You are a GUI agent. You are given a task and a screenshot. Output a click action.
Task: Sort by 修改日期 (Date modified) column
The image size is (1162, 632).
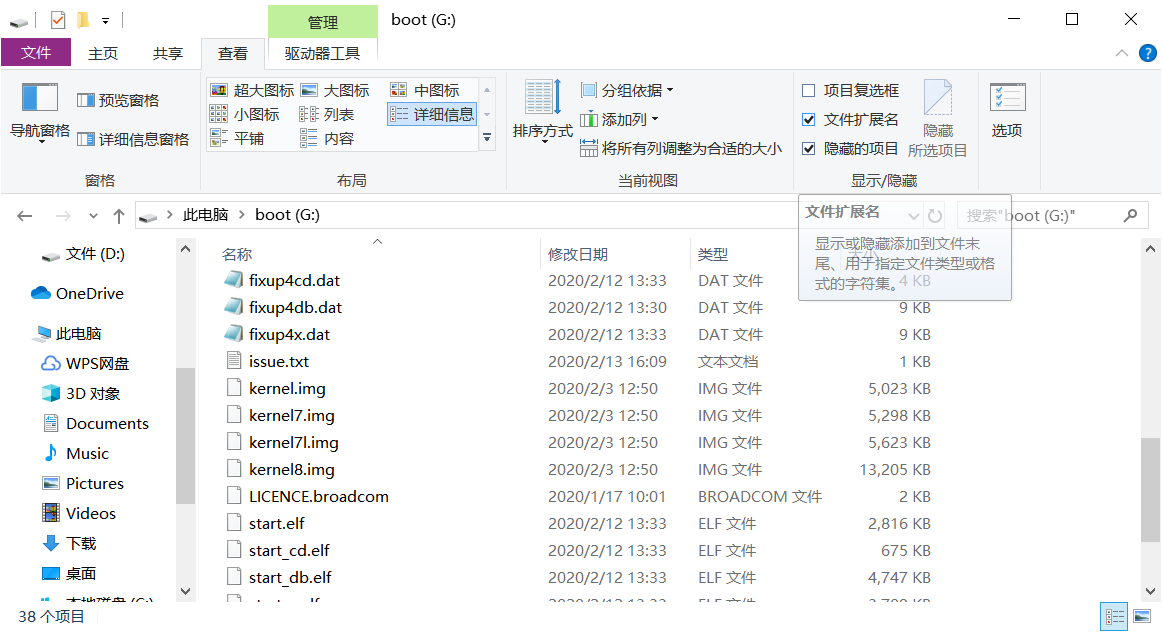point(578,254)
